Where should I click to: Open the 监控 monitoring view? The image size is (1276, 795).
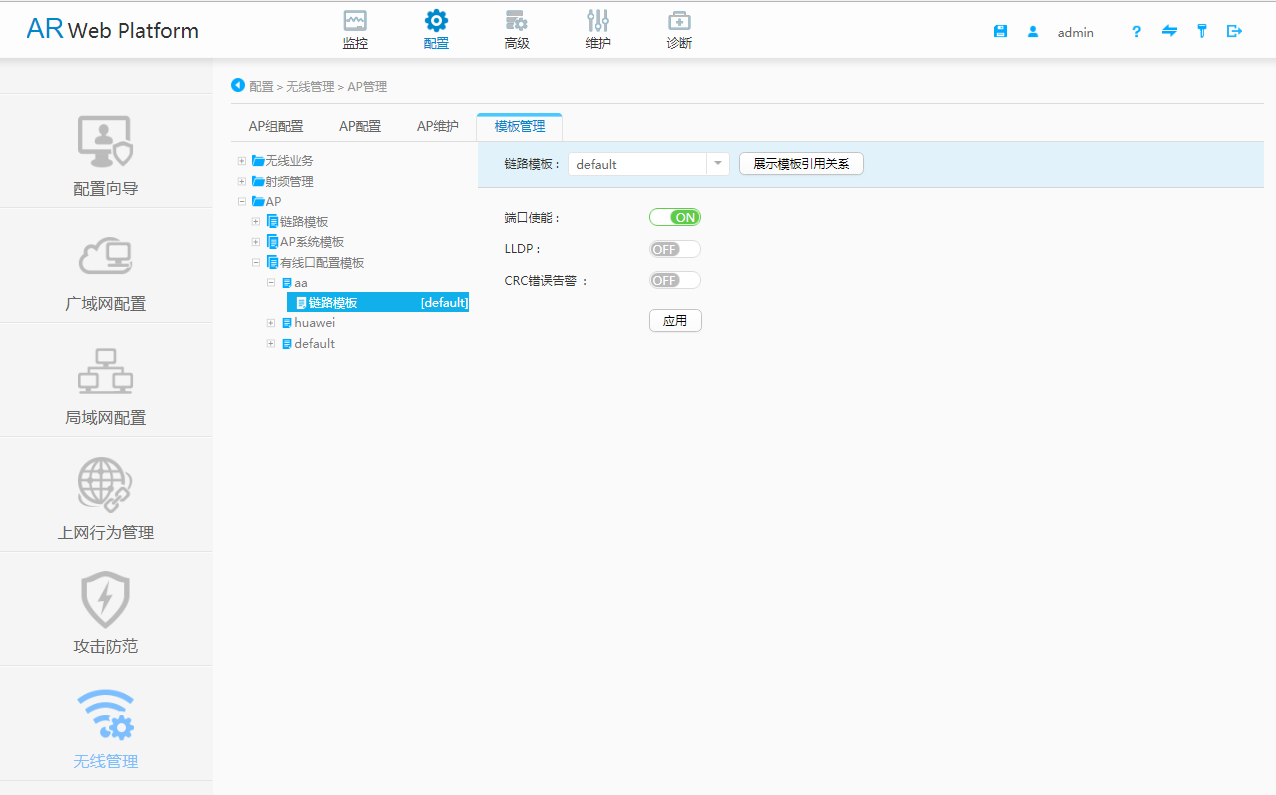click(x=354, y=28)
